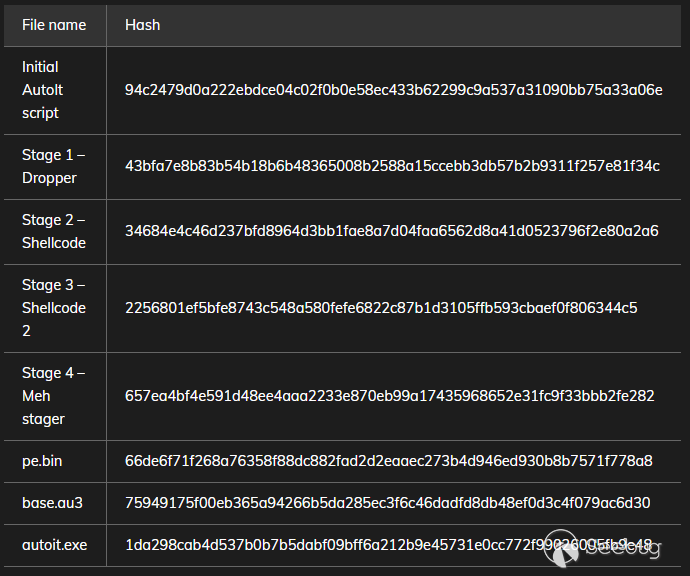This screenshot has height=576, width=690.
Task: Select the pe.bin file name cell
Action: click(x=44, y=461)
